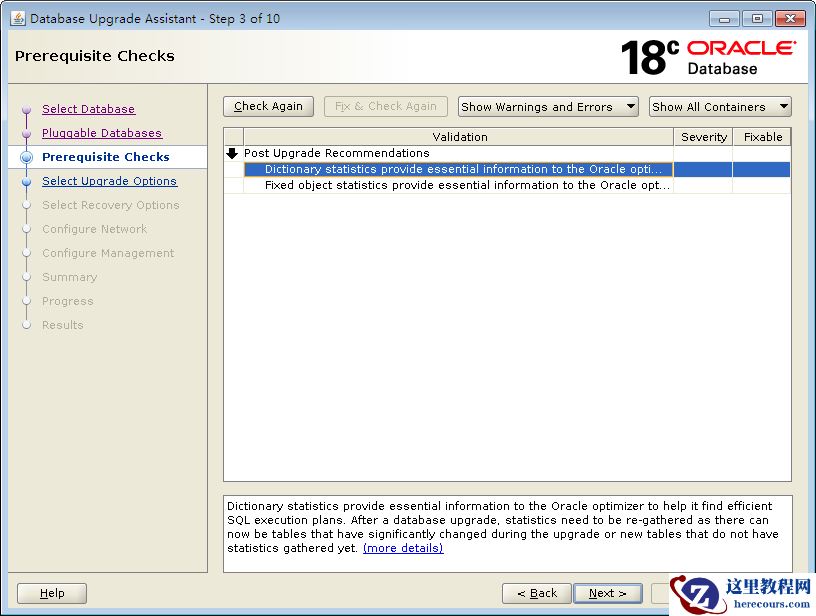
Task: Click the Fix & Check Again button
Action: click(x=386, y=106)
